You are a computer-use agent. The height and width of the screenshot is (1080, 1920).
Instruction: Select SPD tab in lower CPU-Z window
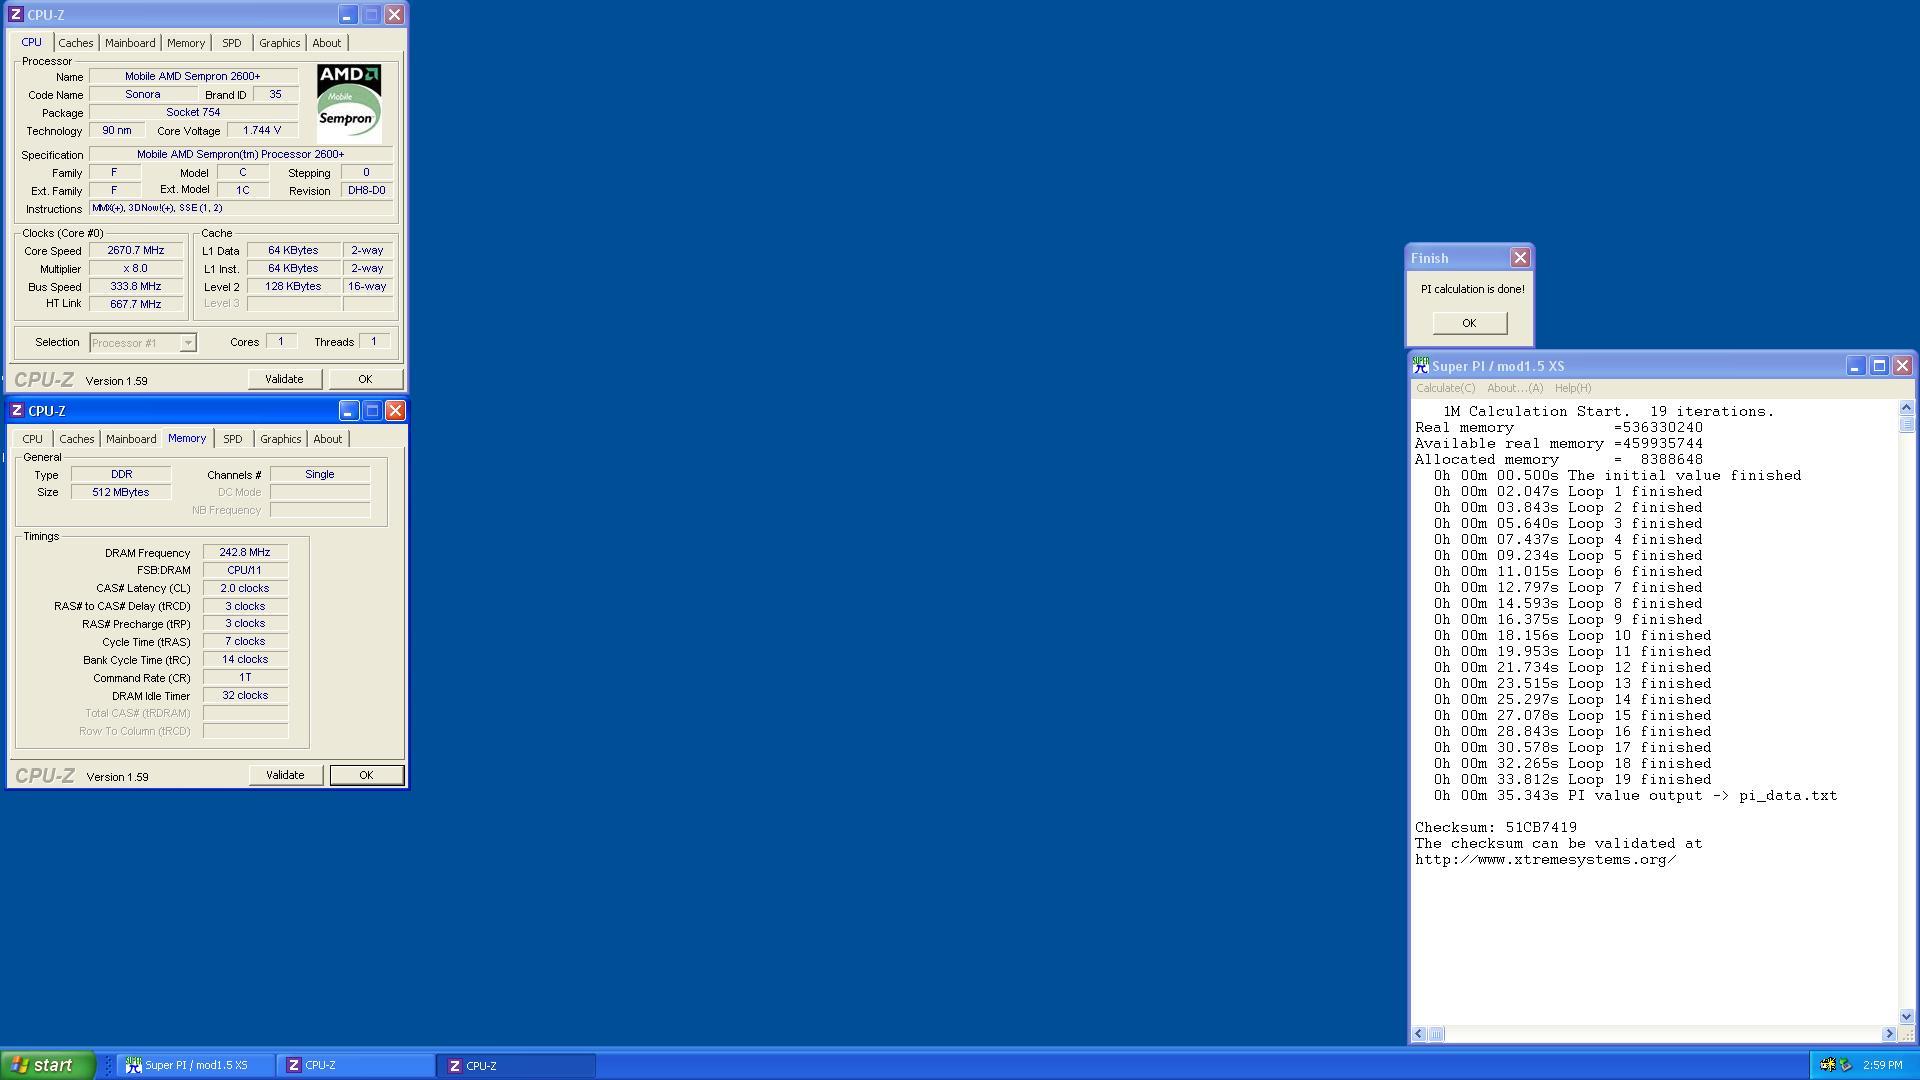click(232, 439)
